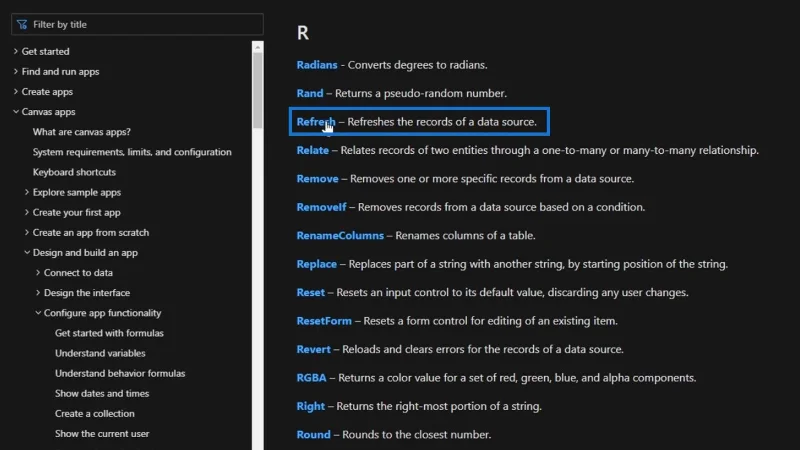Expand Design the interface node
This screenshot has height=450, width=800.
38,293
